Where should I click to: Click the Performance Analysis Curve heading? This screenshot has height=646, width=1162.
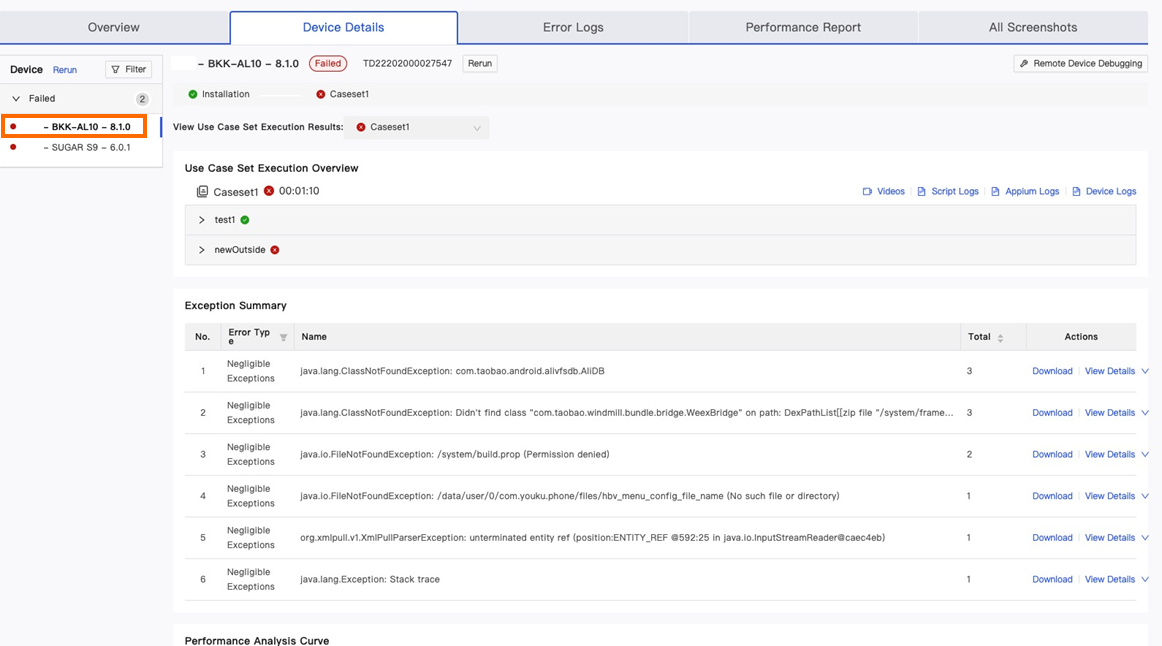[x=256, y=640]
